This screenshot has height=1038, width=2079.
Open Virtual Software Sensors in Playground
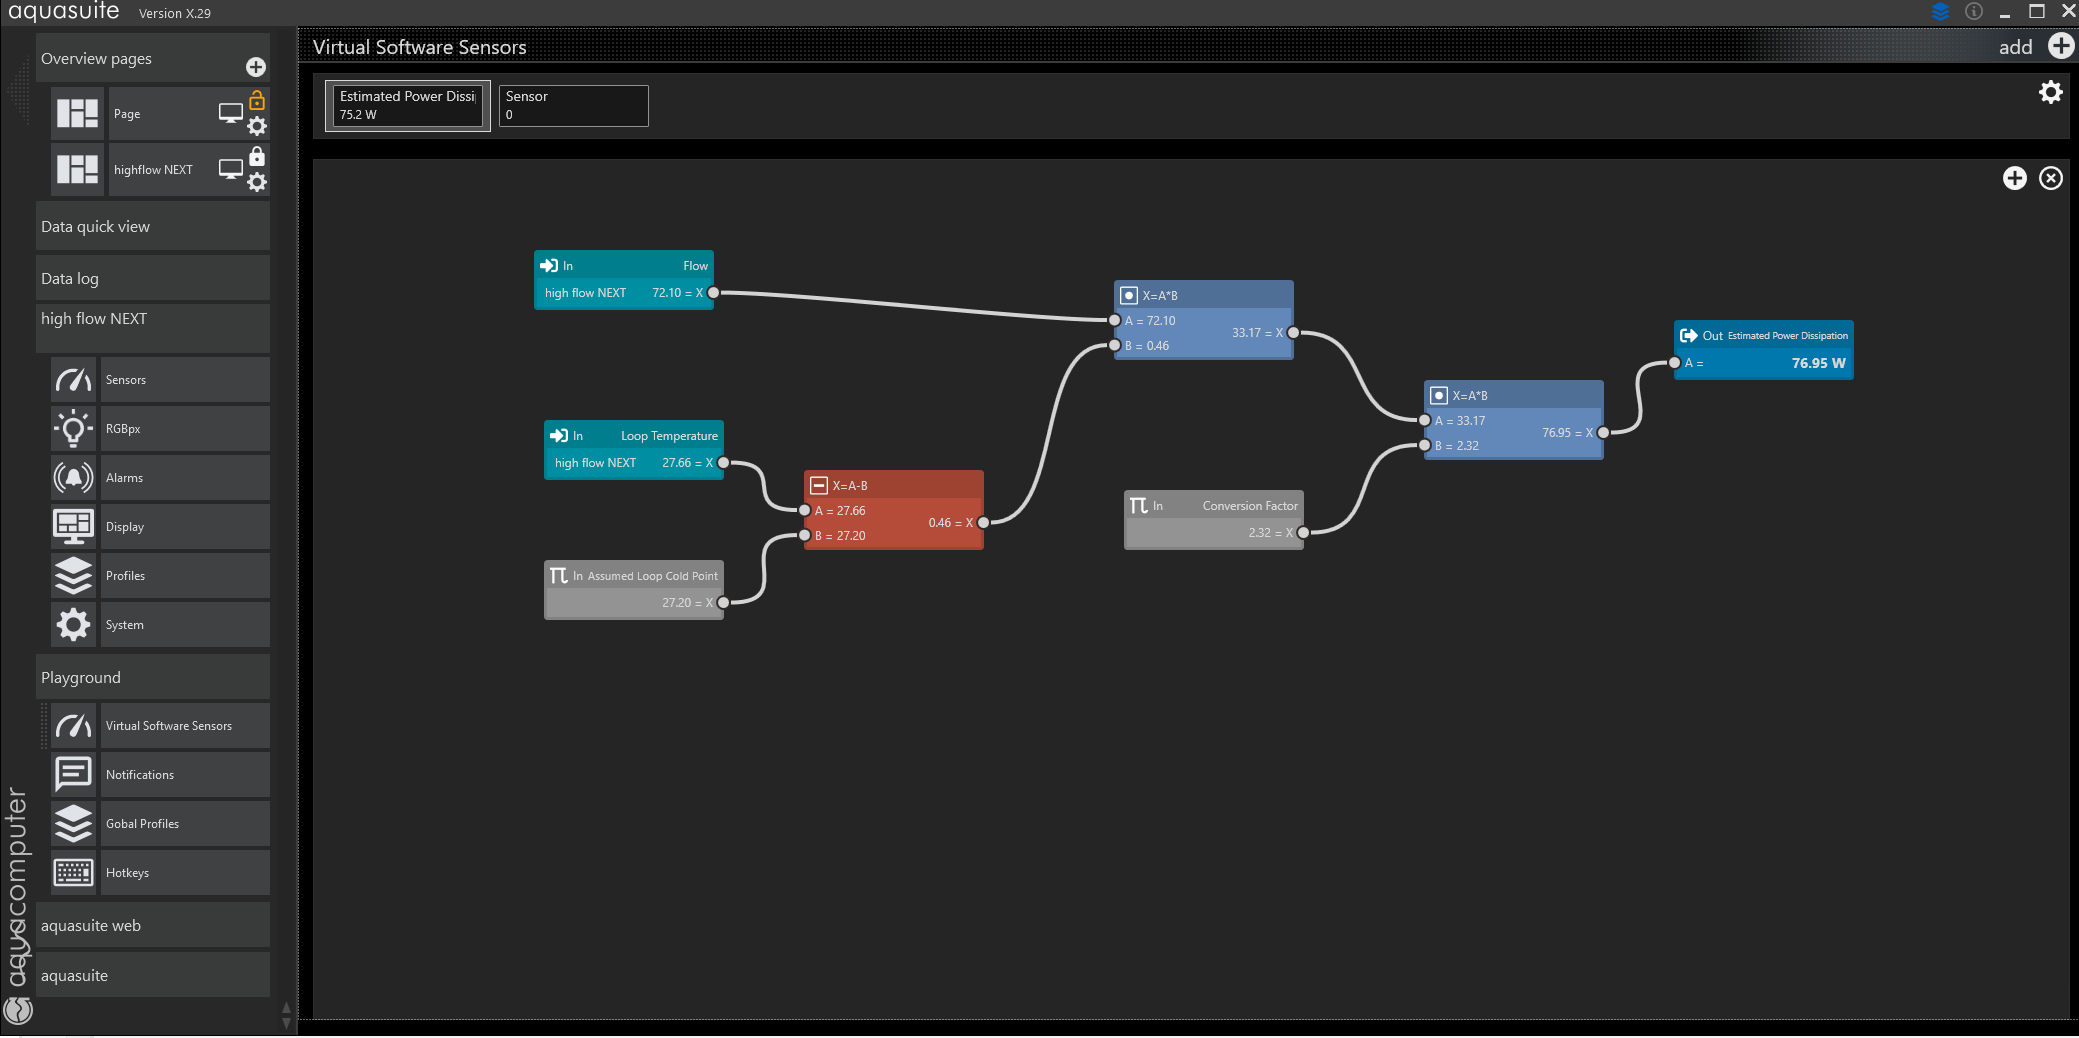(x=168, y=726)
